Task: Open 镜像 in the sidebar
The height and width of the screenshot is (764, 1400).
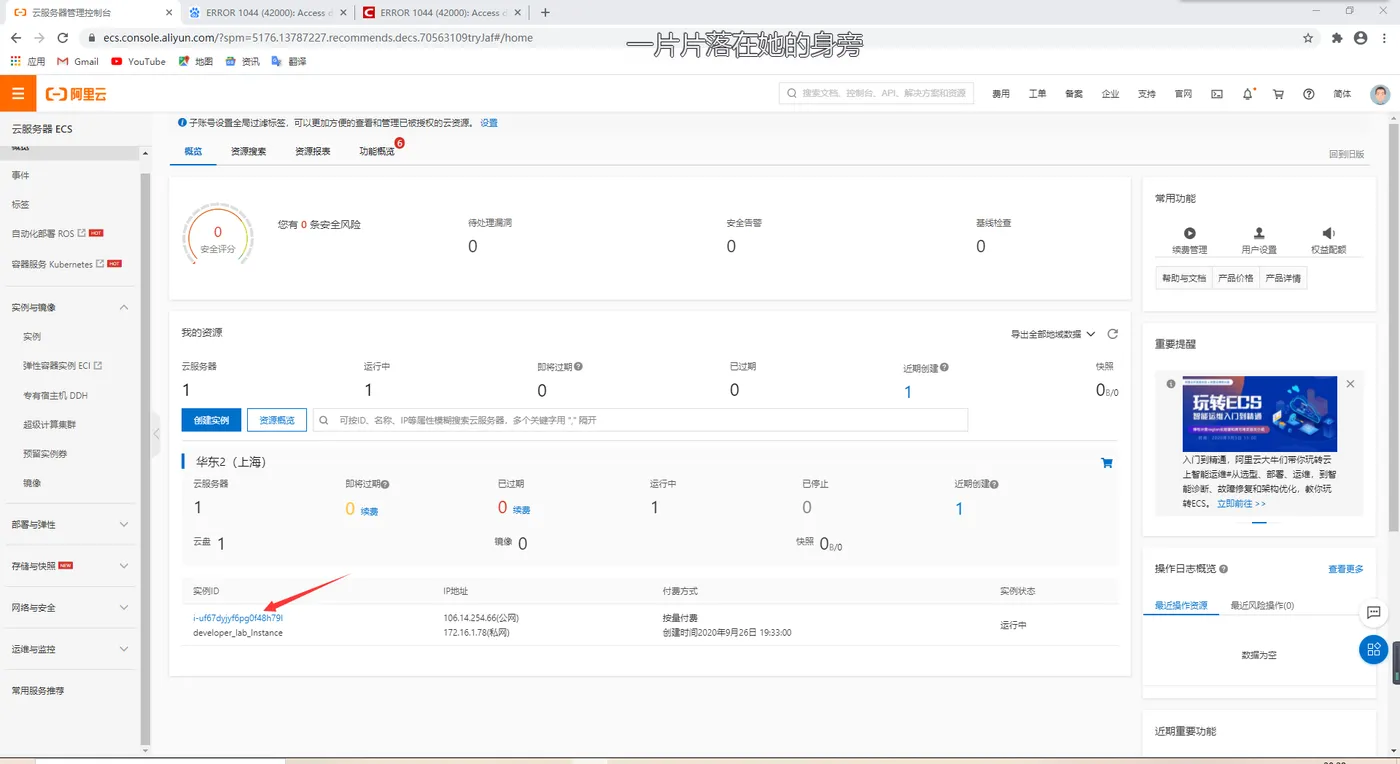Action: 32,483
